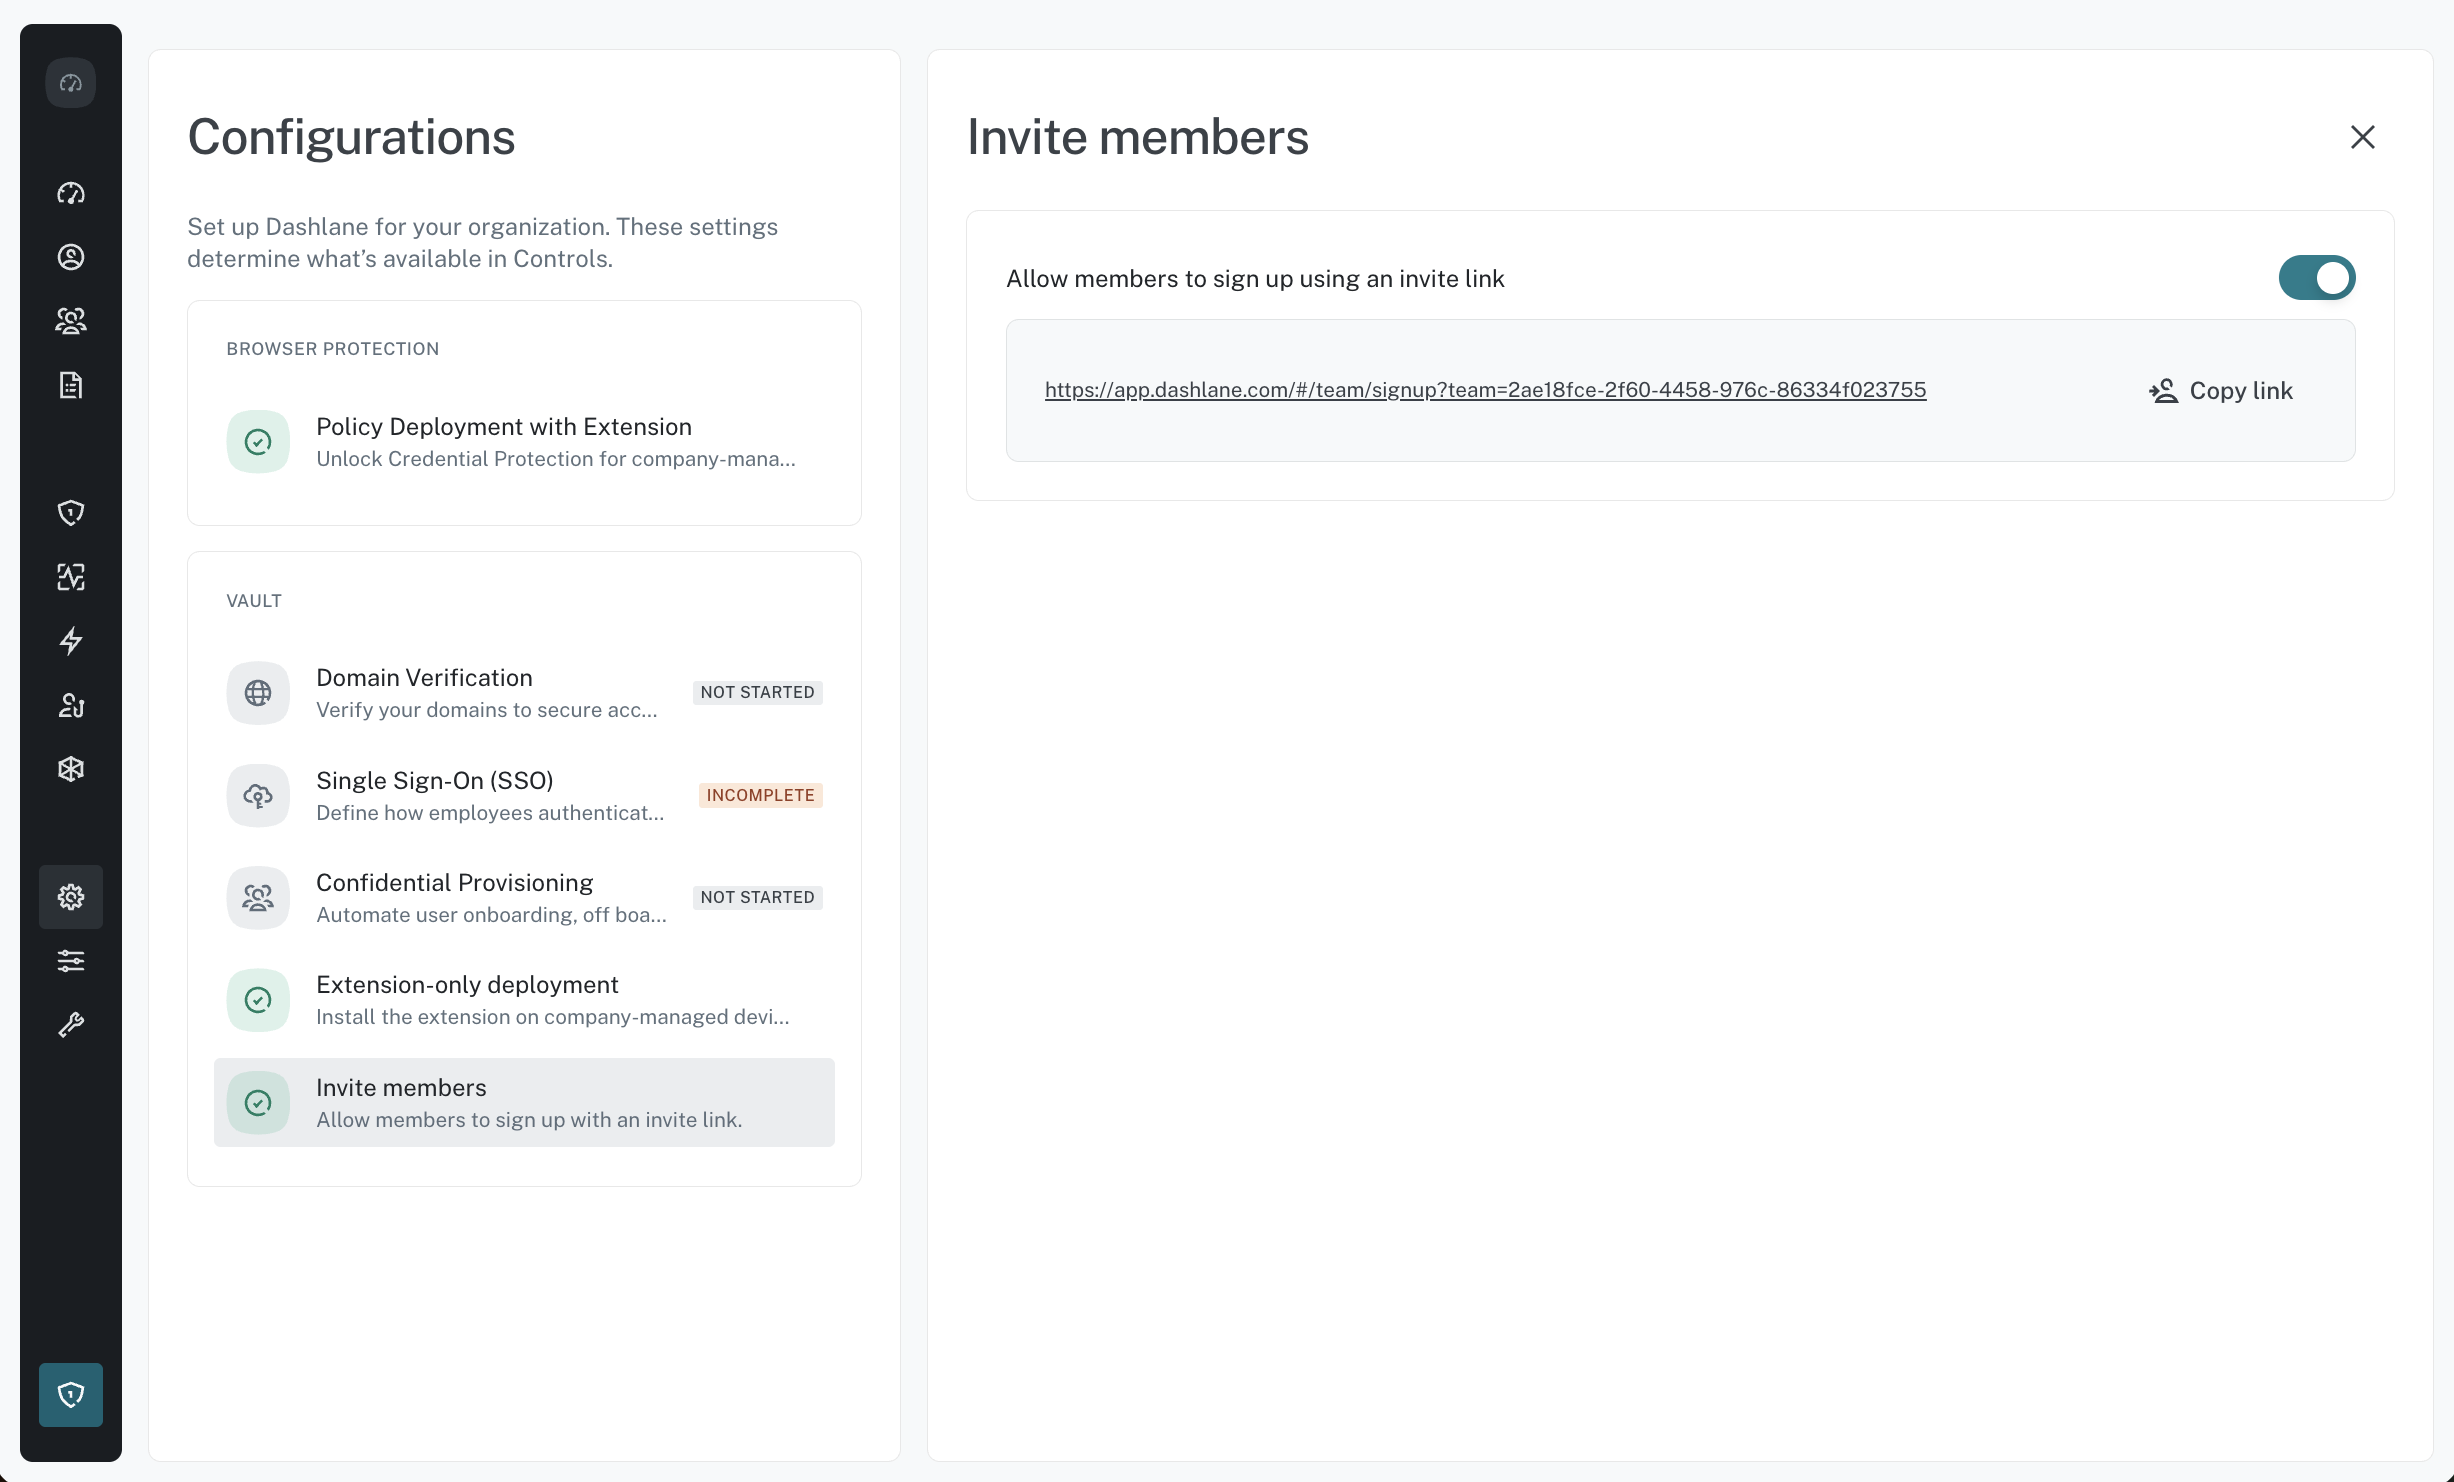
Task: Click 'Verify your domains to secure acc...' text
Action: pyautogui.click(x=487, y=710)
